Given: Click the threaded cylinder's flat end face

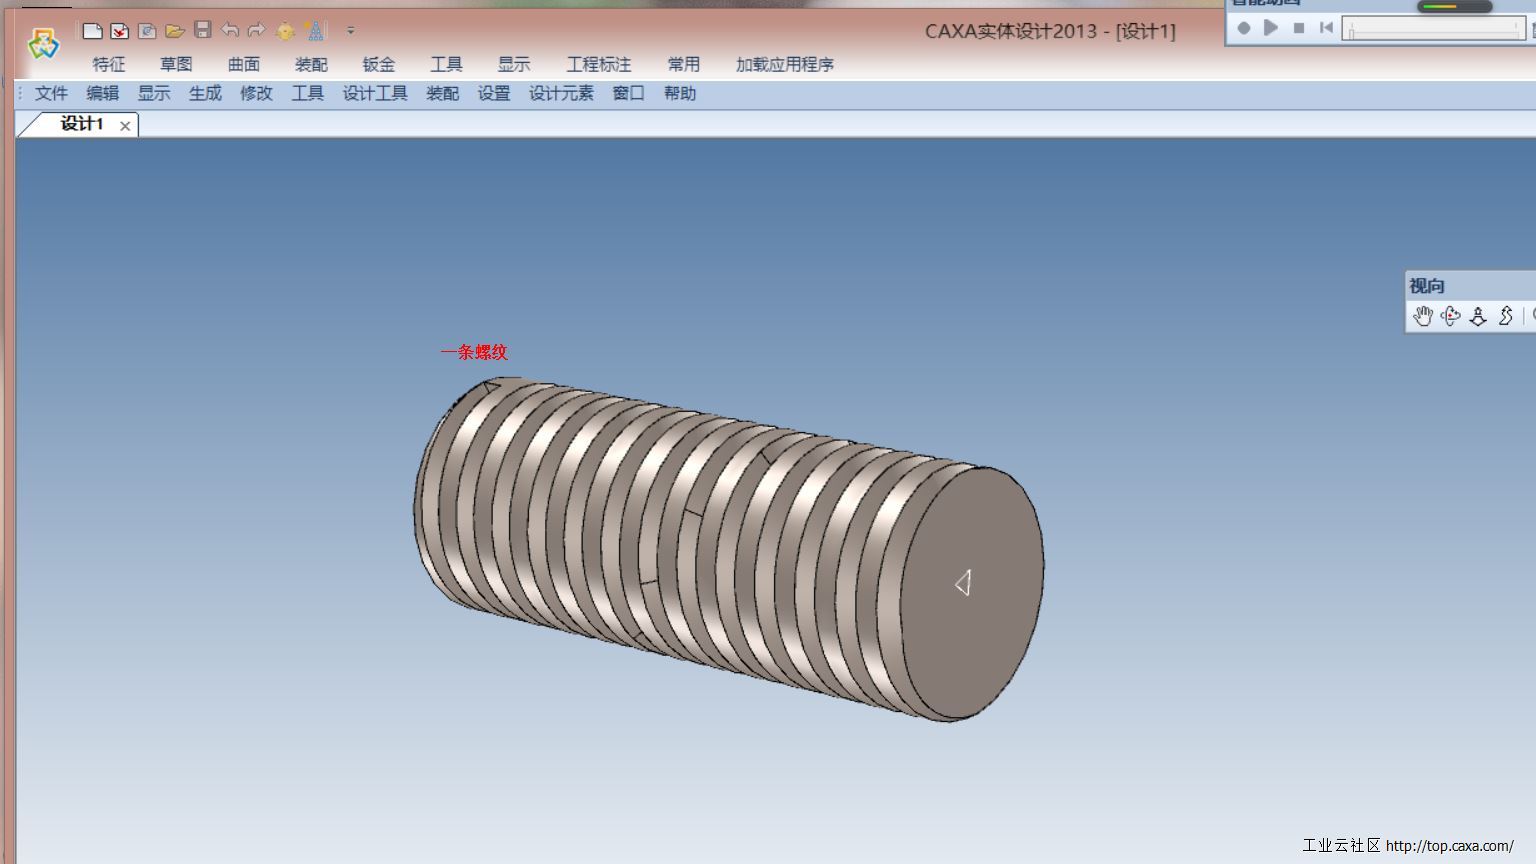Looking at the screenshot, I should click(x=971, y=593).
